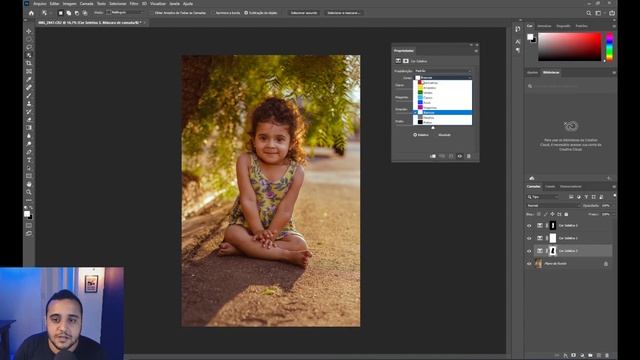
Task: Select the Crop tool in the toolbar
Action: (29, 63)
